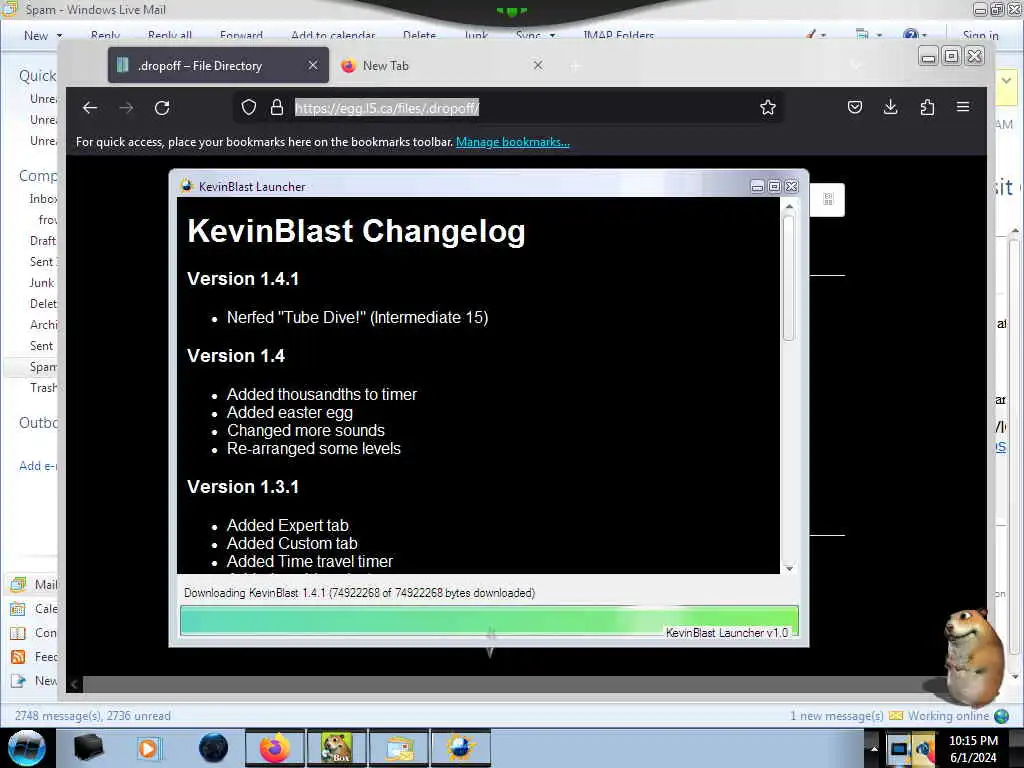This screenshot has width=1024, height=768.
Task: Open the Drafts folder in Live Mail
Action: point(43,241)
